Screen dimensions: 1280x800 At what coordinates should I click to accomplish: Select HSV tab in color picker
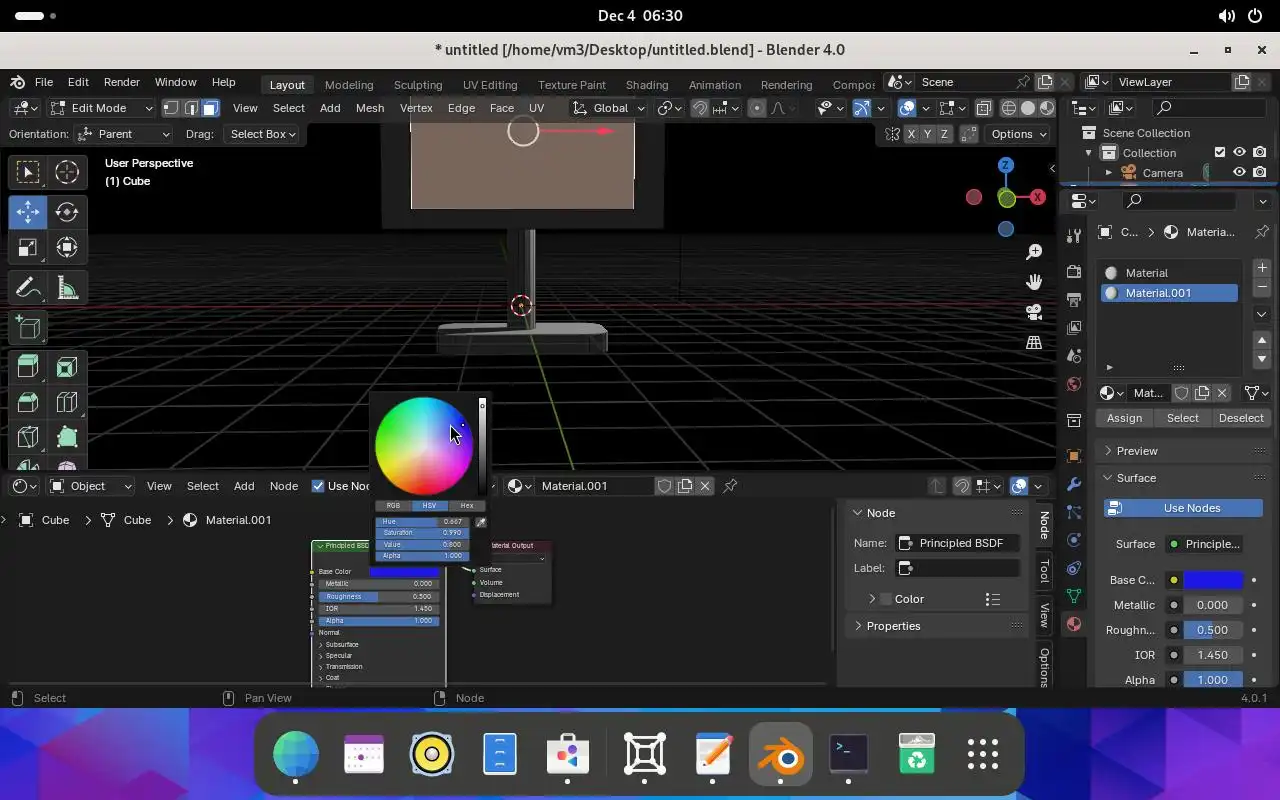[x=429, y=506]
